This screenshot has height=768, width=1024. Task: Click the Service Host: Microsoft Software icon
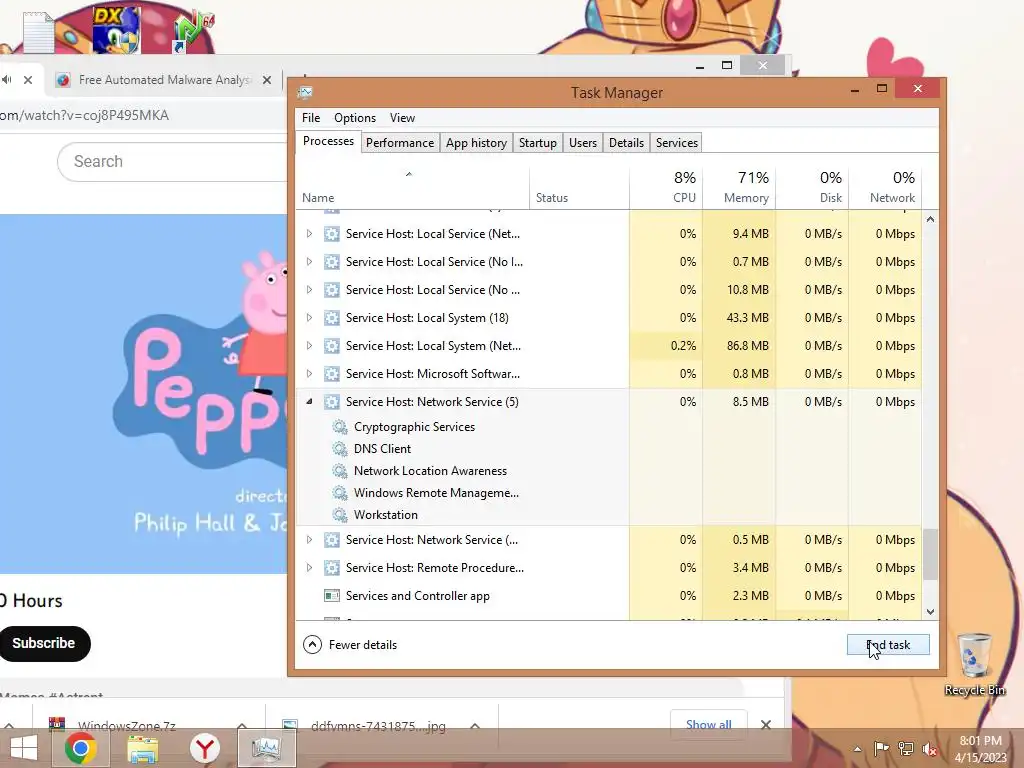(332, 374)
